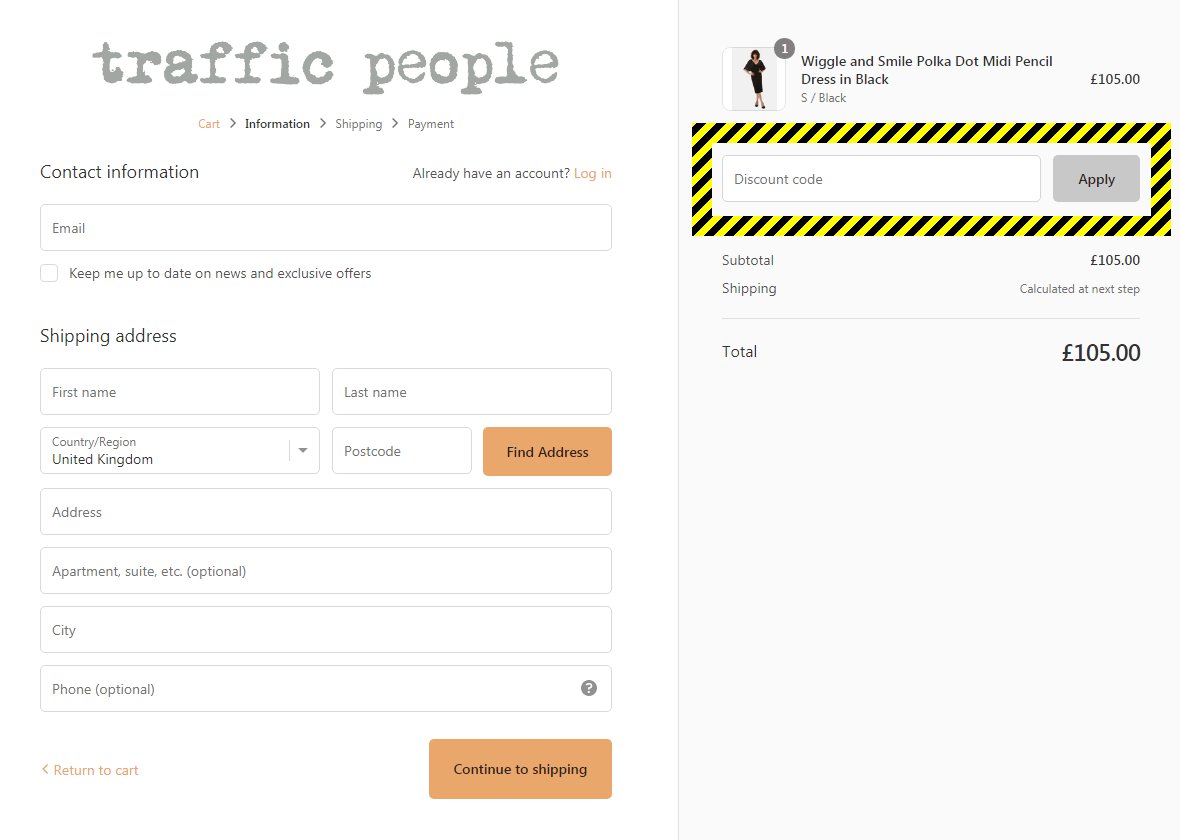Click the Return to cart link
The width and height of the screenshot is (1180, 840).
tap(90, 770)
